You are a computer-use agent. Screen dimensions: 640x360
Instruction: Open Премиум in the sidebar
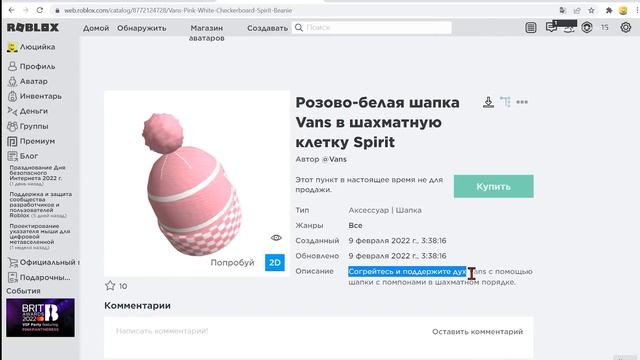(x=31, y=141)
